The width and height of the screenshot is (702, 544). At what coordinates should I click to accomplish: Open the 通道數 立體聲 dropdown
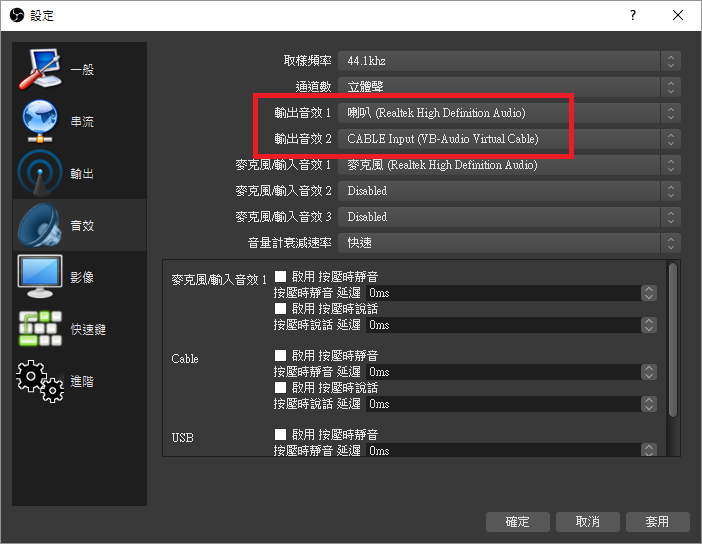[x=509, y=87]
